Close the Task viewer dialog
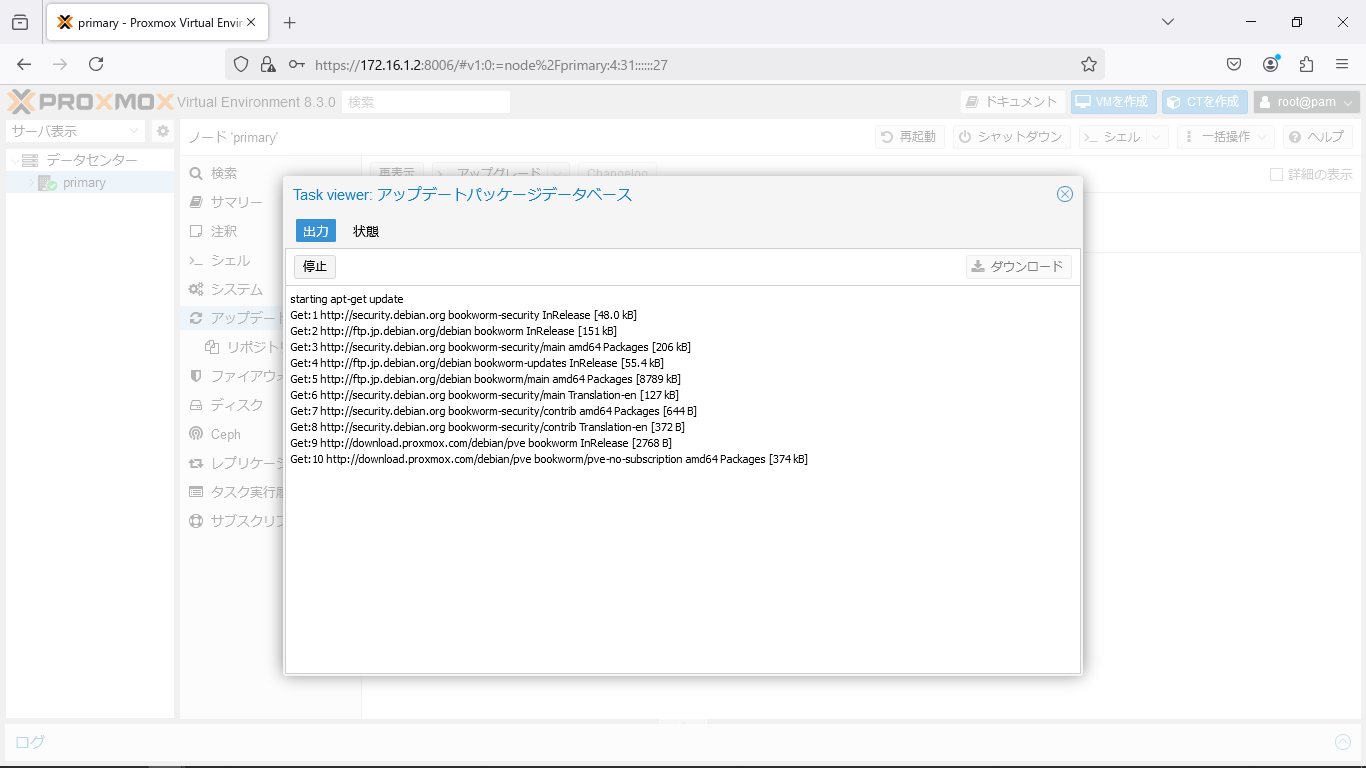1366x768 pixels. click(1065, 194)
